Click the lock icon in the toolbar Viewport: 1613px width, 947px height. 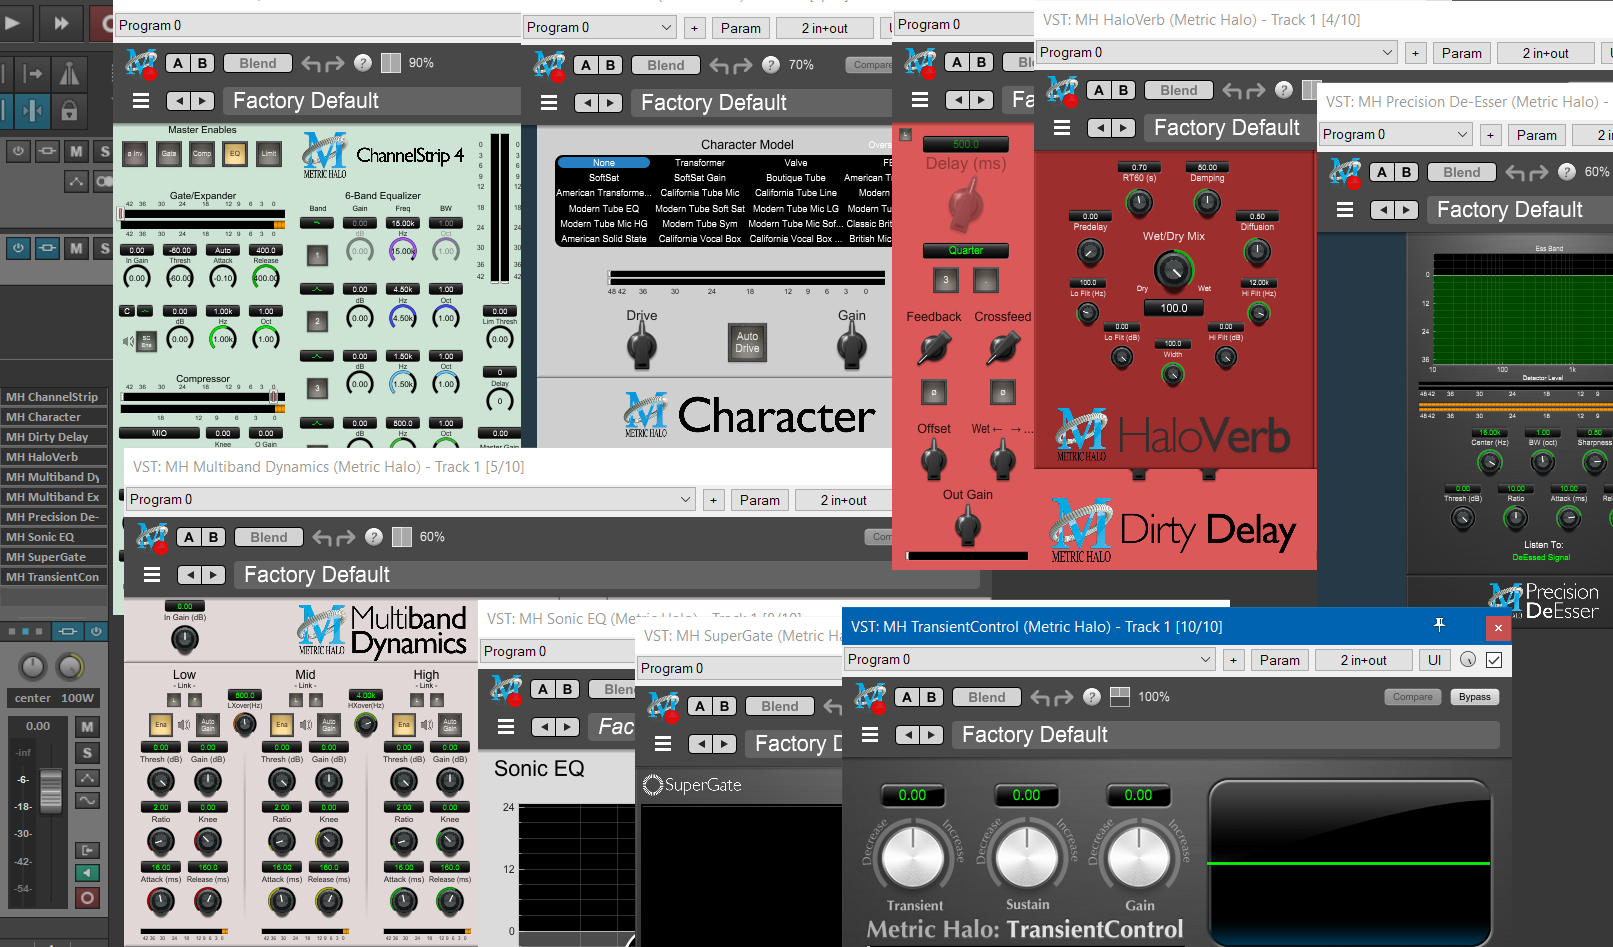pos(69,110)
